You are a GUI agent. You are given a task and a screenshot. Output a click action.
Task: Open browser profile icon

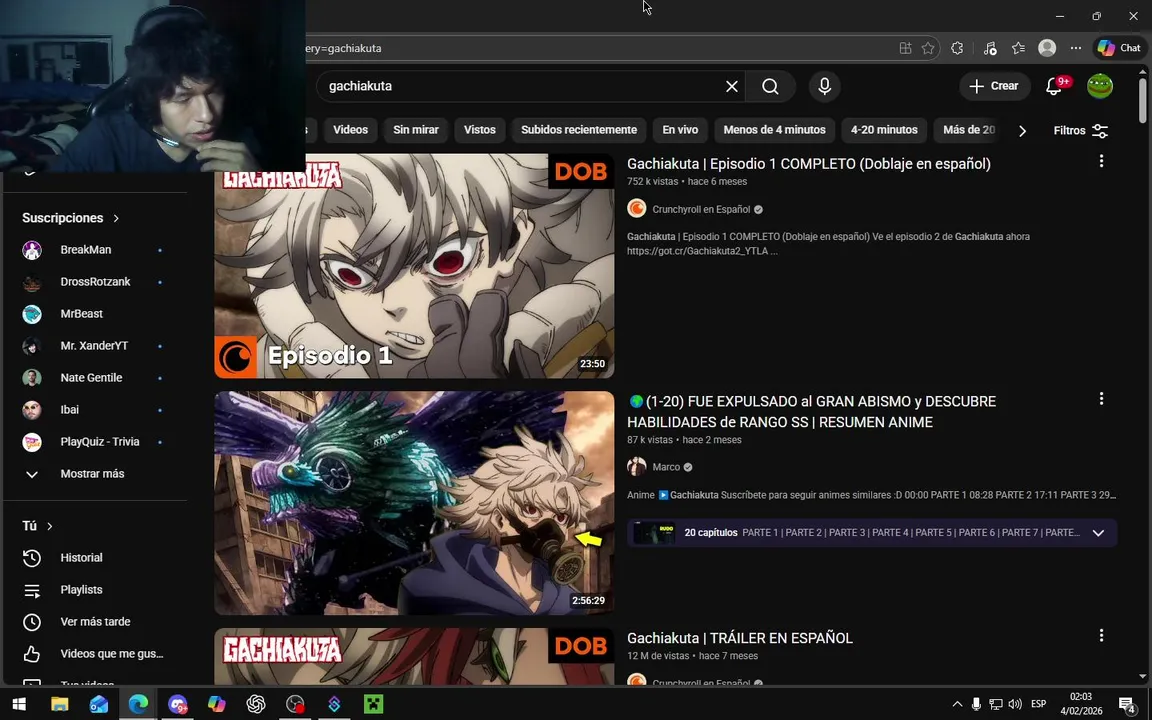pos(1047,48)
